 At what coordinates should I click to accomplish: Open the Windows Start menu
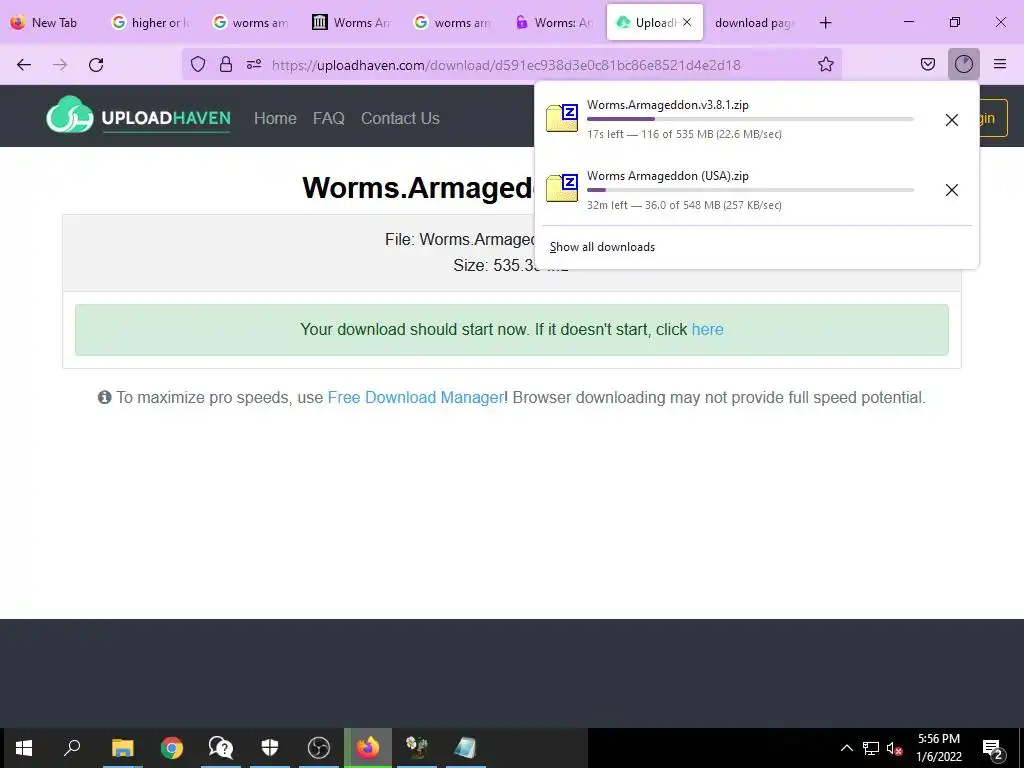(24, 747)
